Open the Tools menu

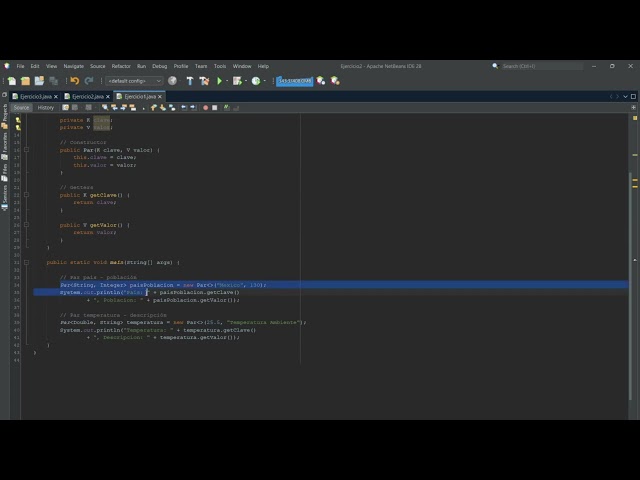(x=220, y=66)
